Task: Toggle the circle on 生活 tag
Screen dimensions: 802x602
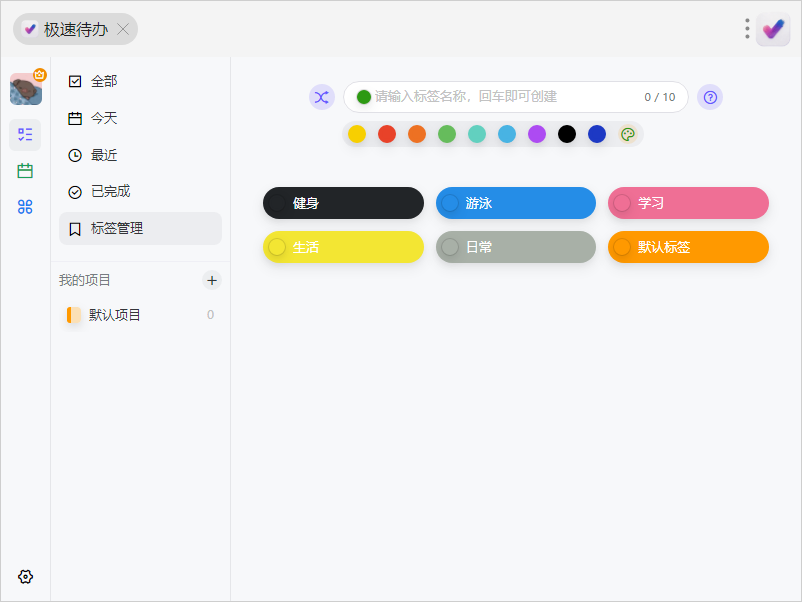Action: point(277,247)
